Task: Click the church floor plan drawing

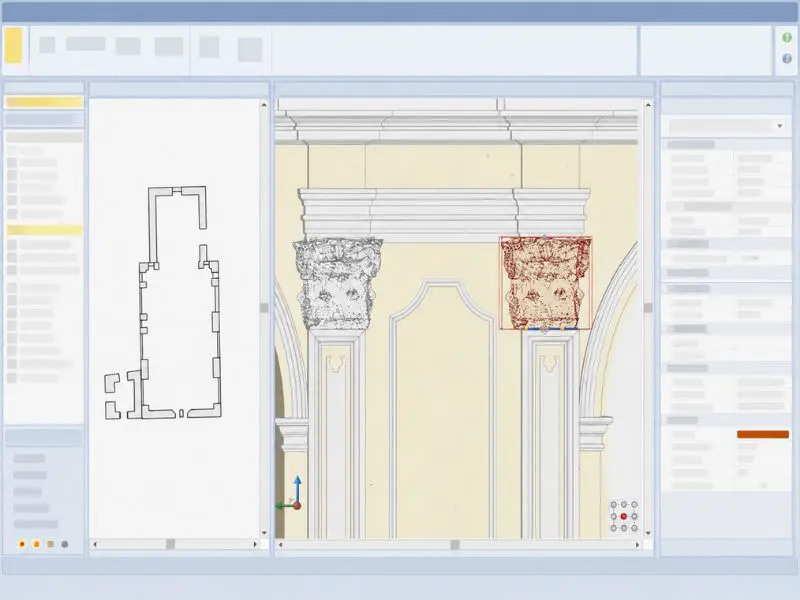Action: click(x=163, y=303)
